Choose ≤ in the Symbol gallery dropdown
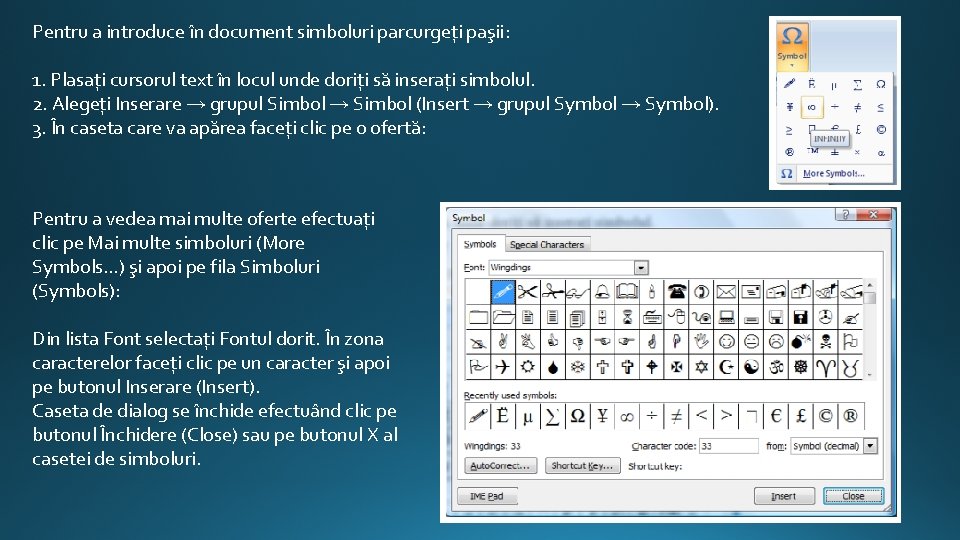The height and width of the screenshot is (540, 960). (x=880, y=107)
